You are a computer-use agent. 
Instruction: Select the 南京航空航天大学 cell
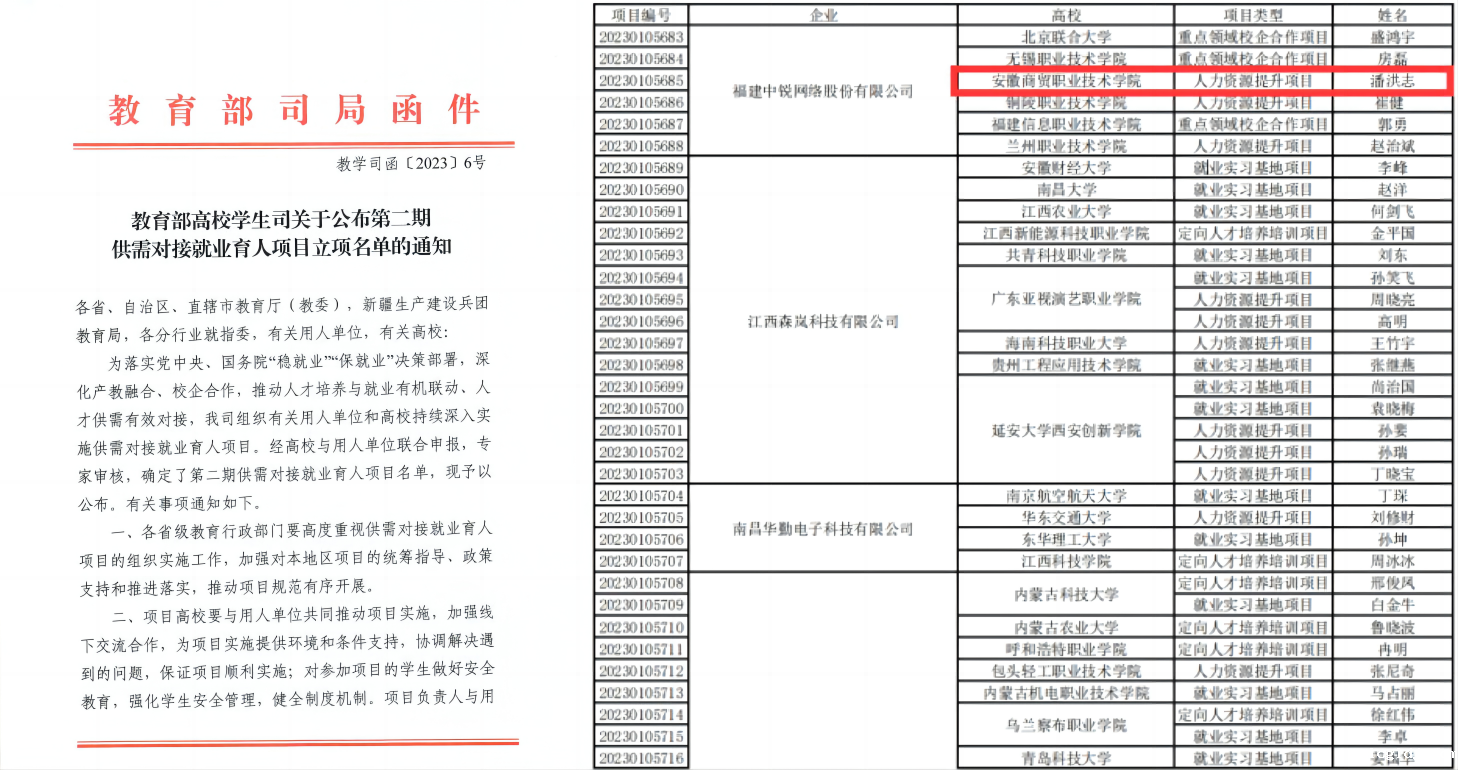(x=1066, y=496)
